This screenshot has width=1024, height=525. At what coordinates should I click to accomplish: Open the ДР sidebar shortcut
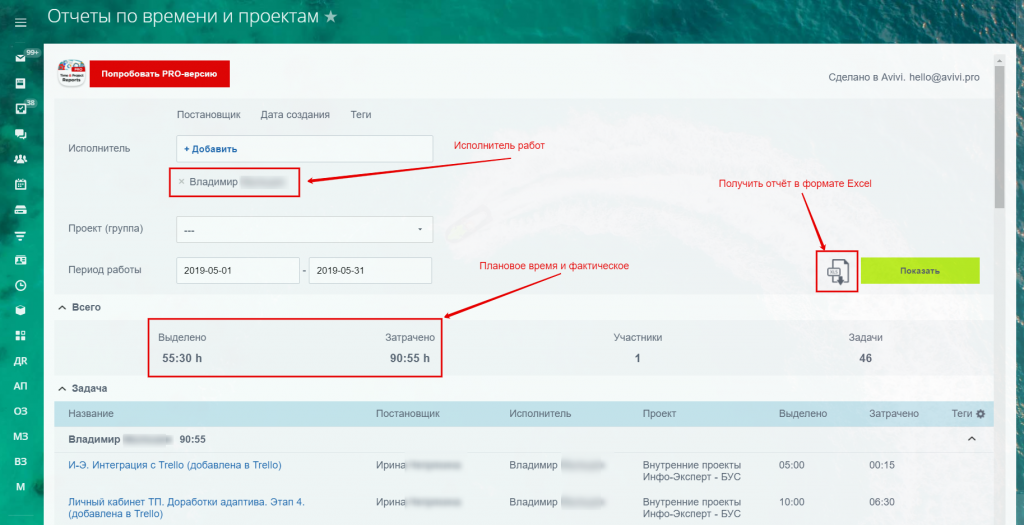pos(20,361)
